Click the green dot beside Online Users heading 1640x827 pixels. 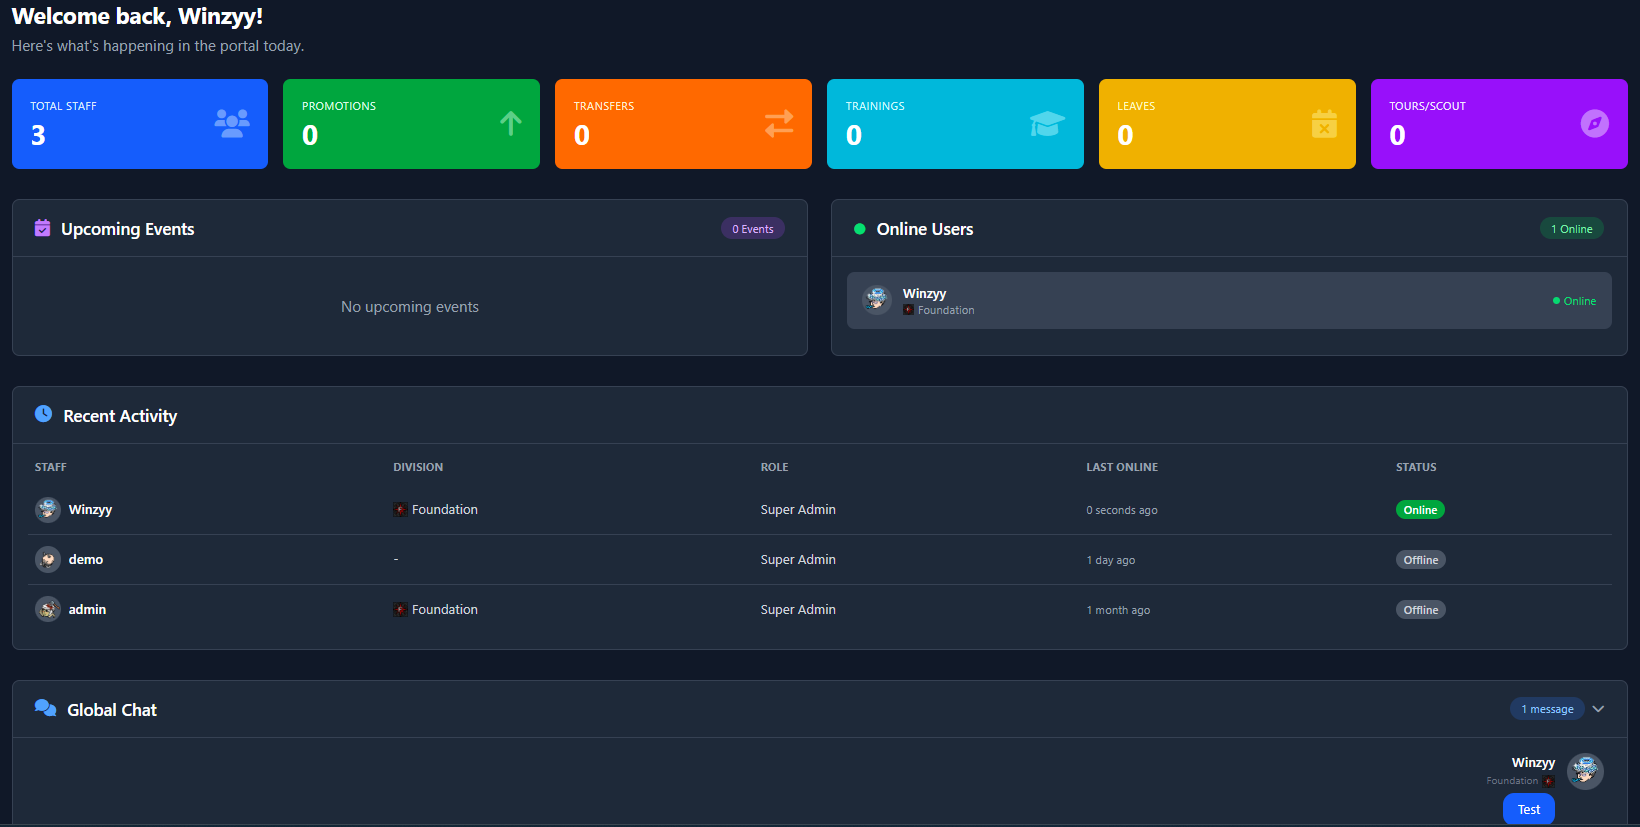click(859, 229)
